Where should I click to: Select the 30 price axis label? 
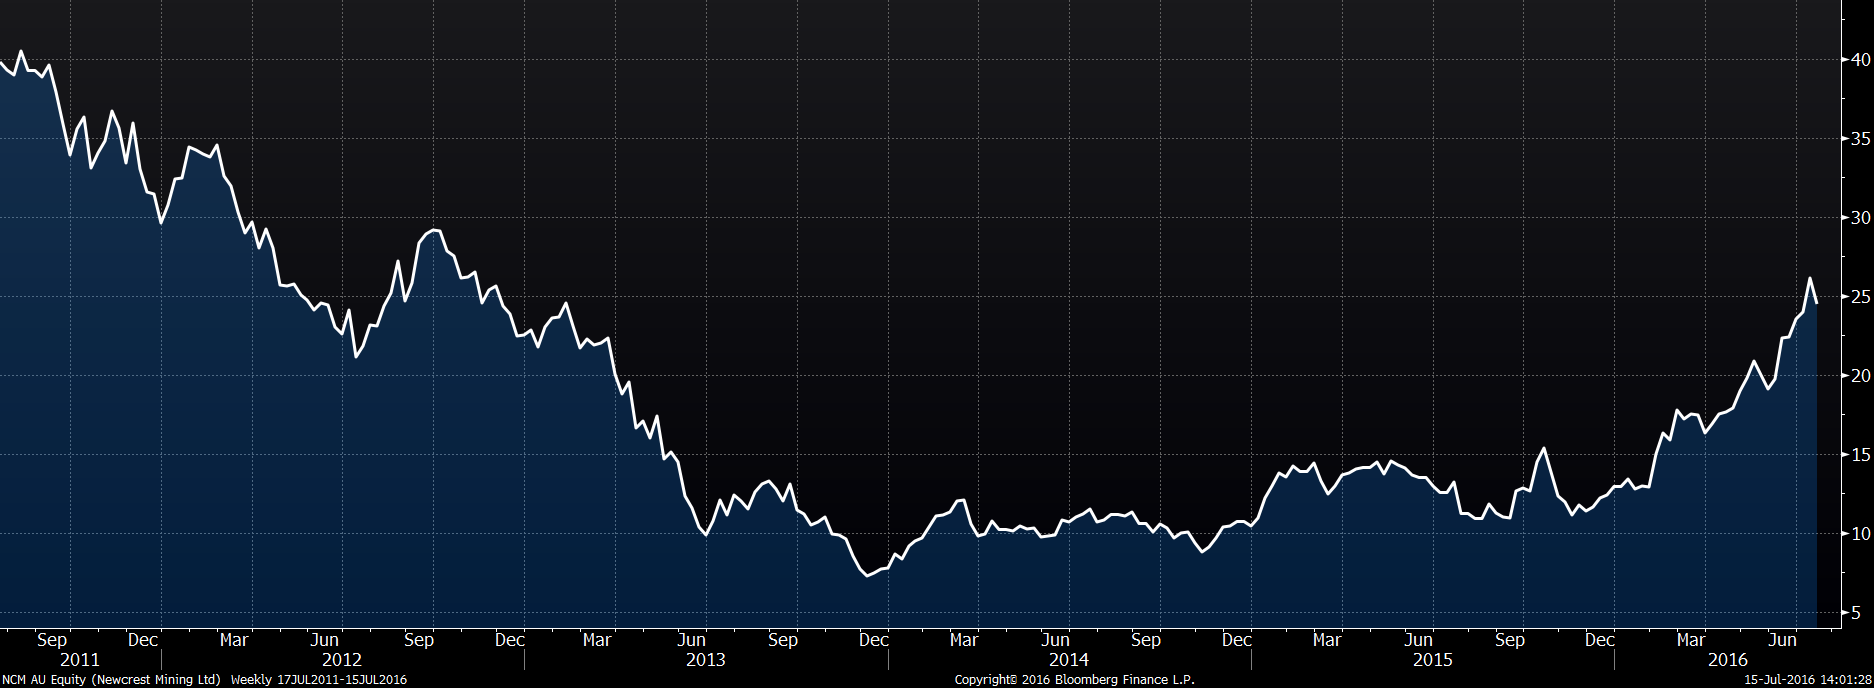click(x=1860, y=218)
